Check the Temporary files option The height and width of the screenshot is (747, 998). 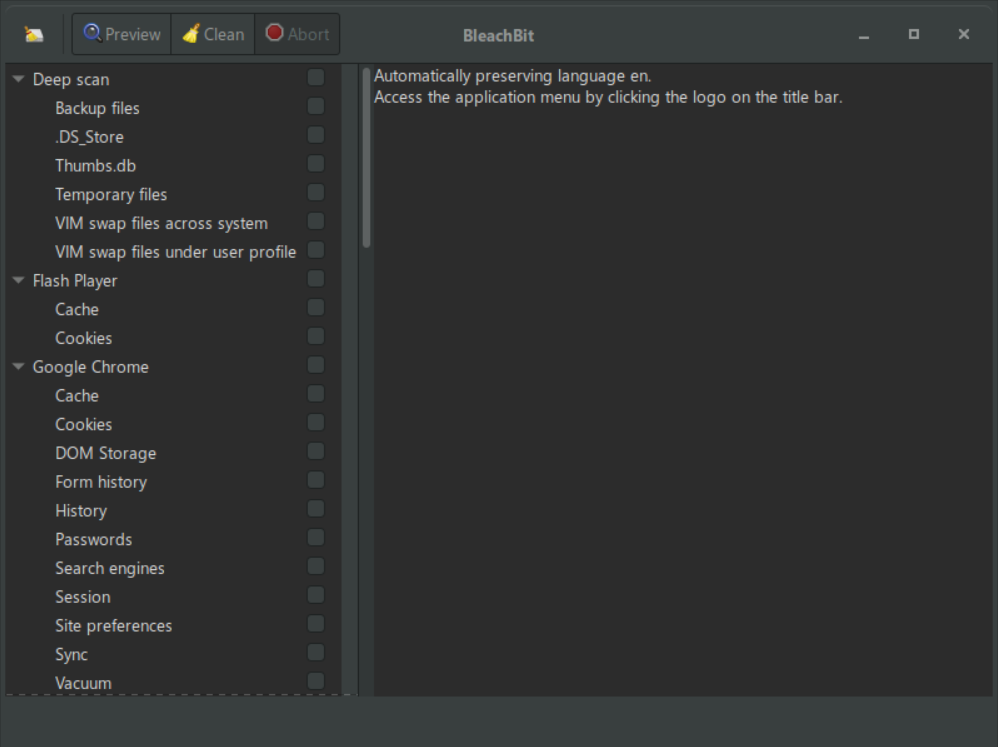[x=316, y=192]
